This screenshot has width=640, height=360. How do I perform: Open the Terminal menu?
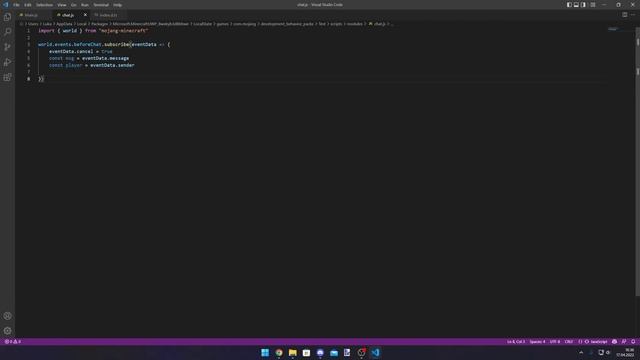click(x=101, y=5)
